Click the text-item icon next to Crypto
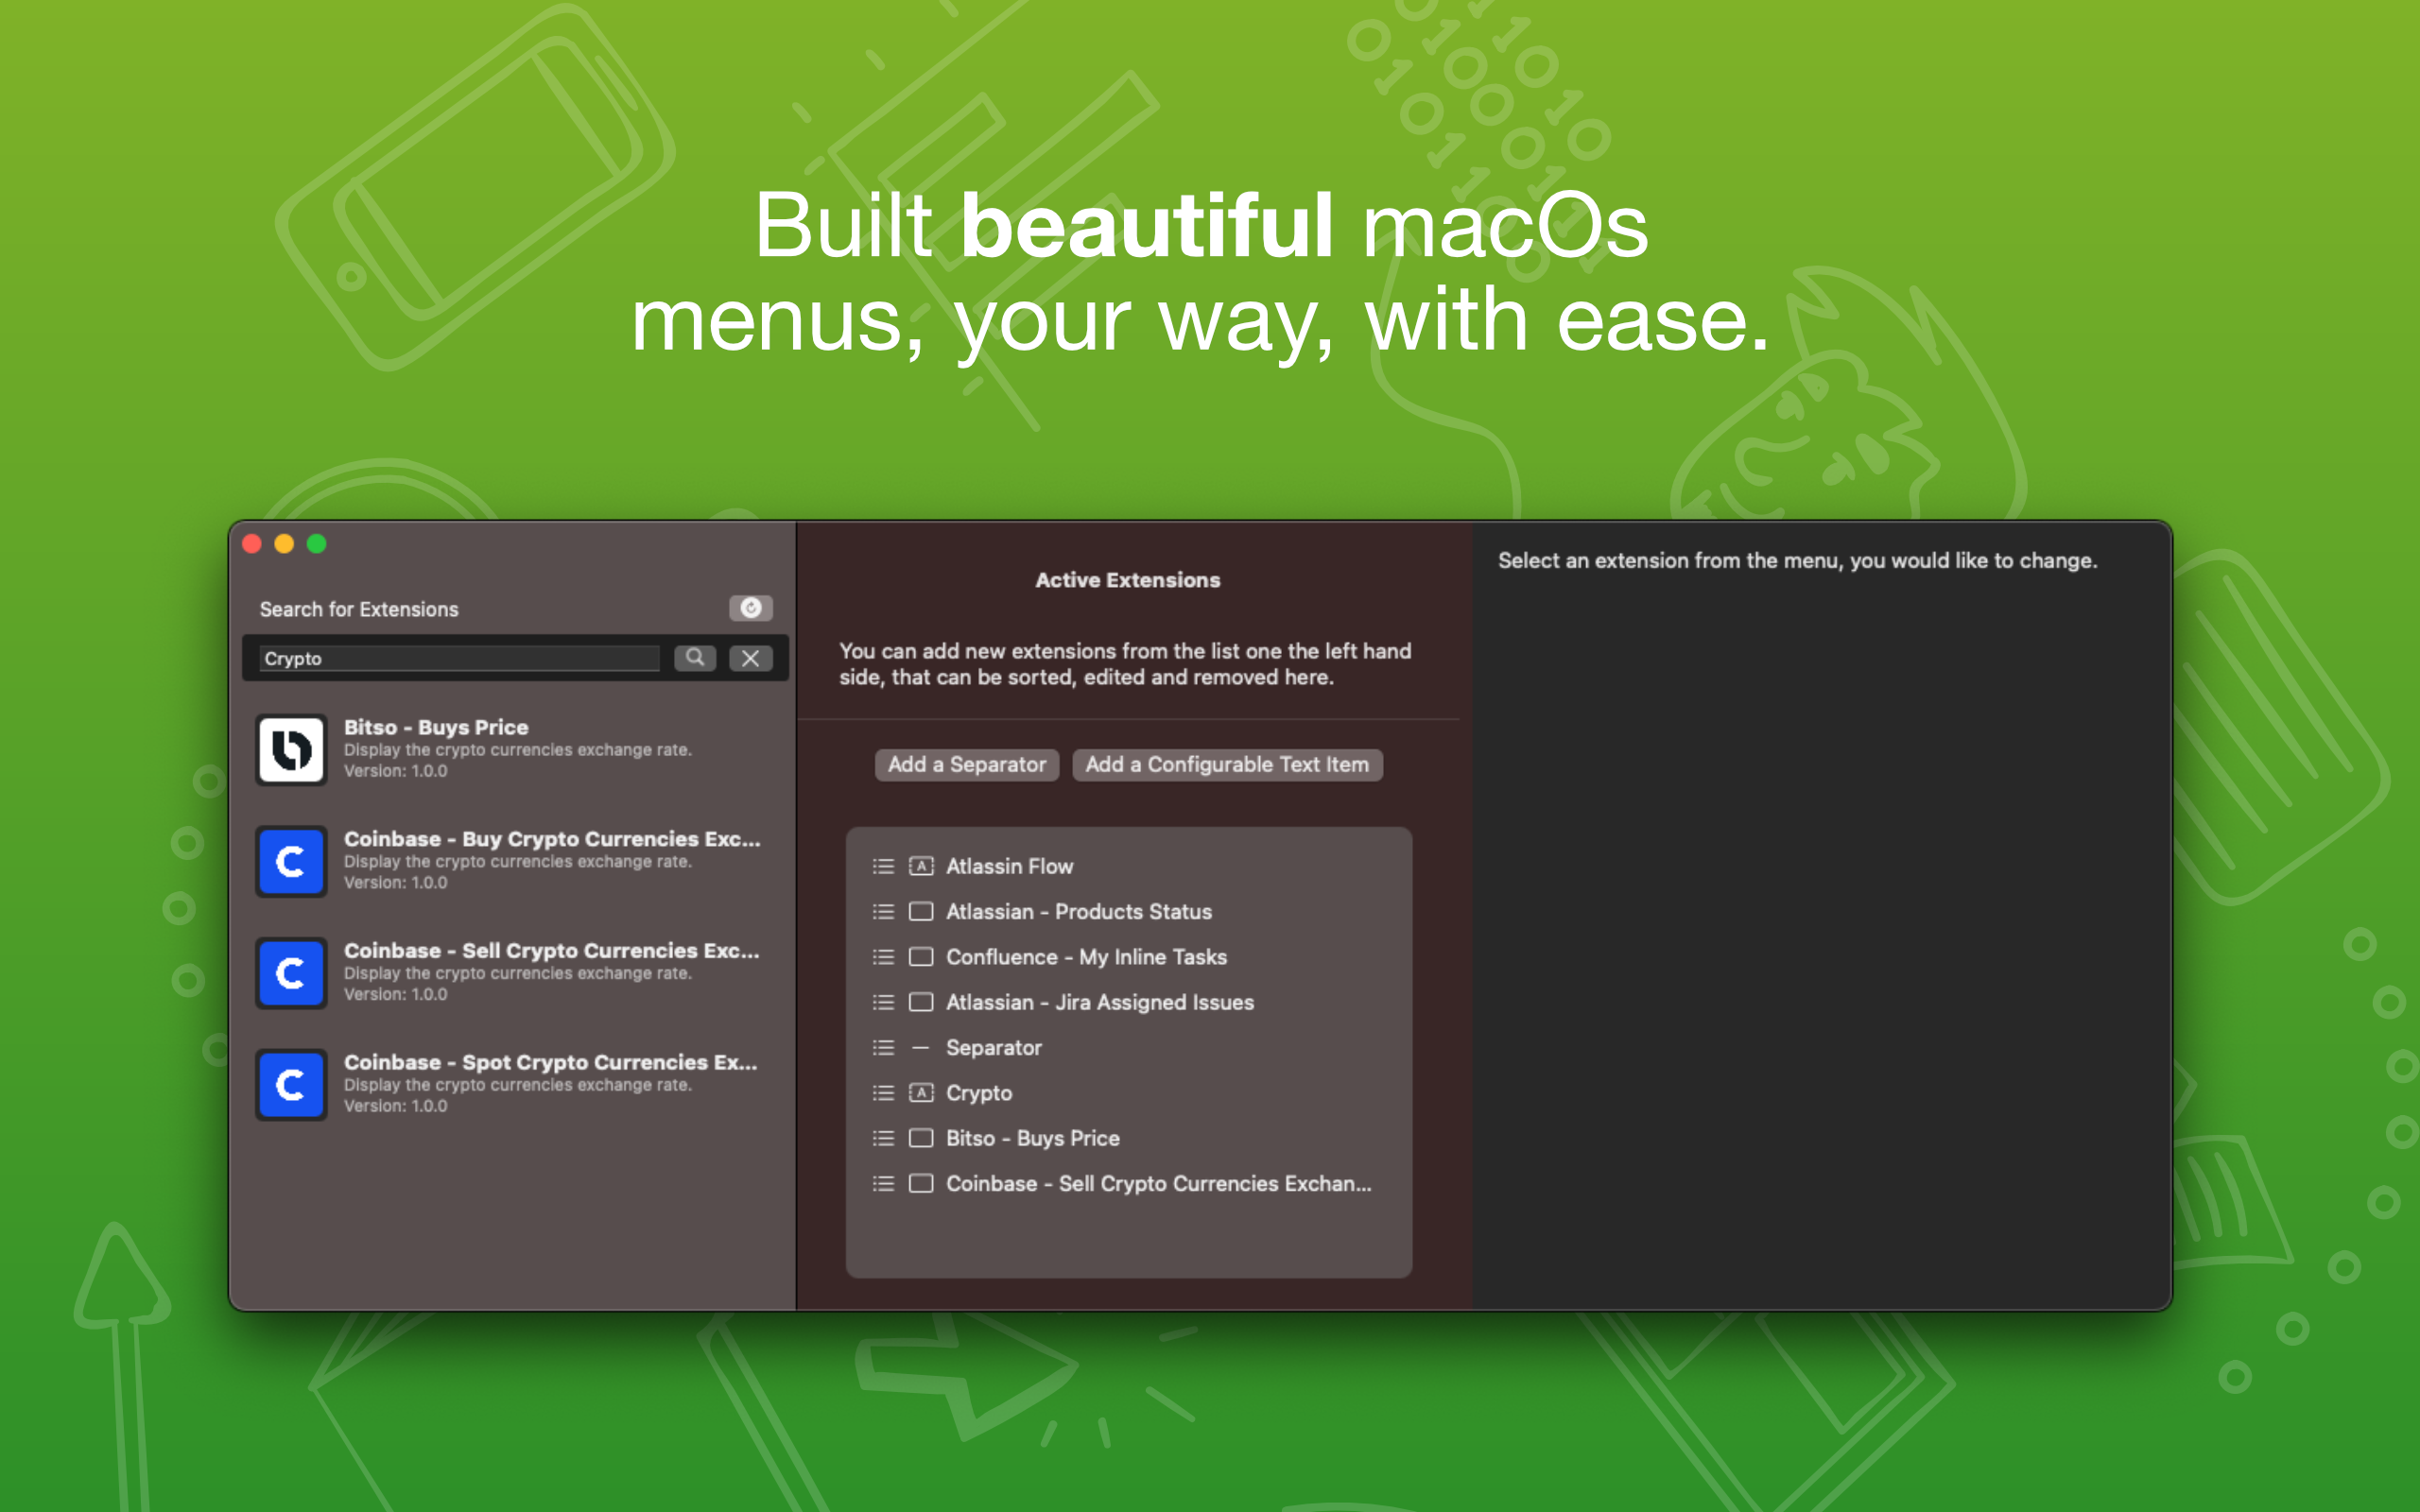Image resolution: width=2420 pixels, height=1512 pixels. click(x=921, y=1093)
